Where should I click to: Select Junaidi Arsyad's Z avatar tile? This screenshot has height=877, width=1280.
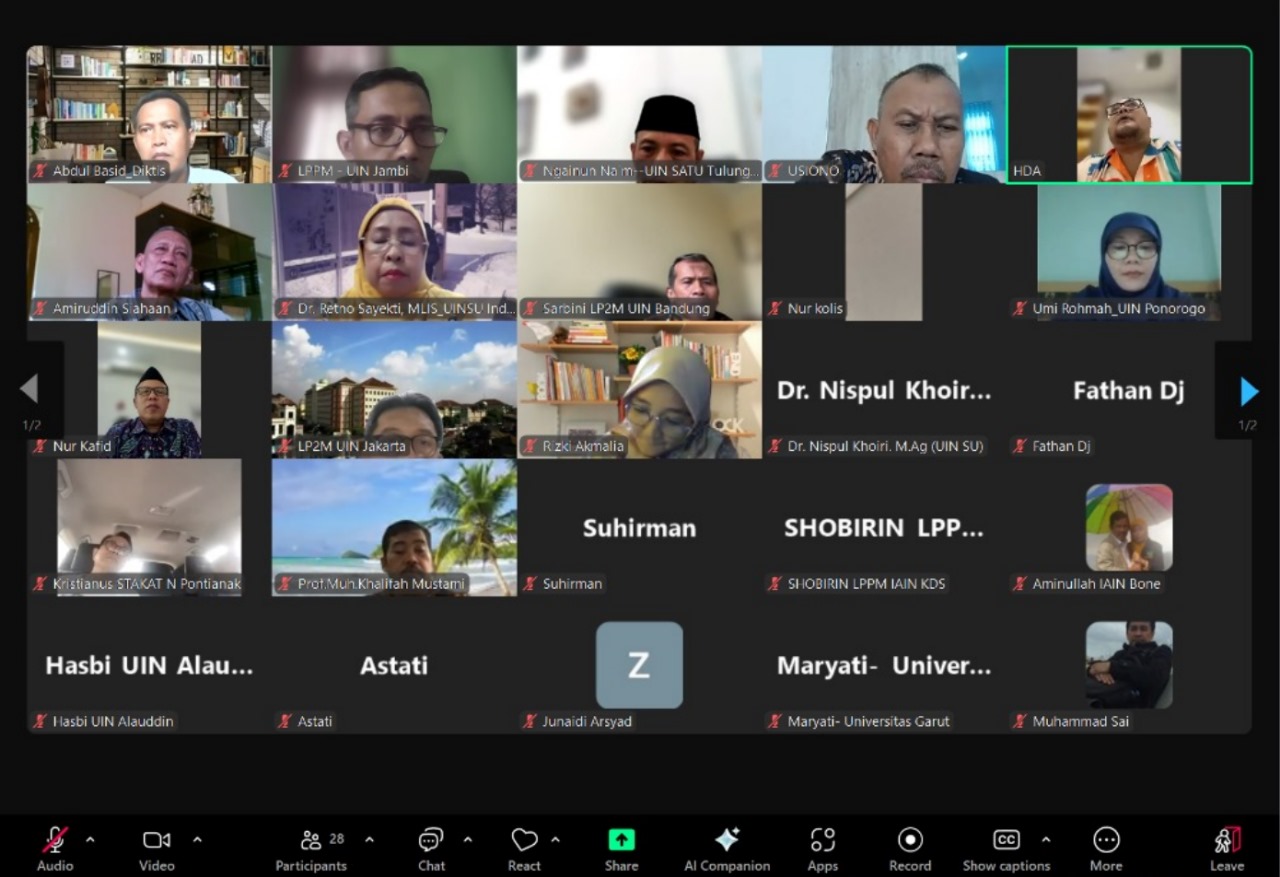tap(639, 665)
